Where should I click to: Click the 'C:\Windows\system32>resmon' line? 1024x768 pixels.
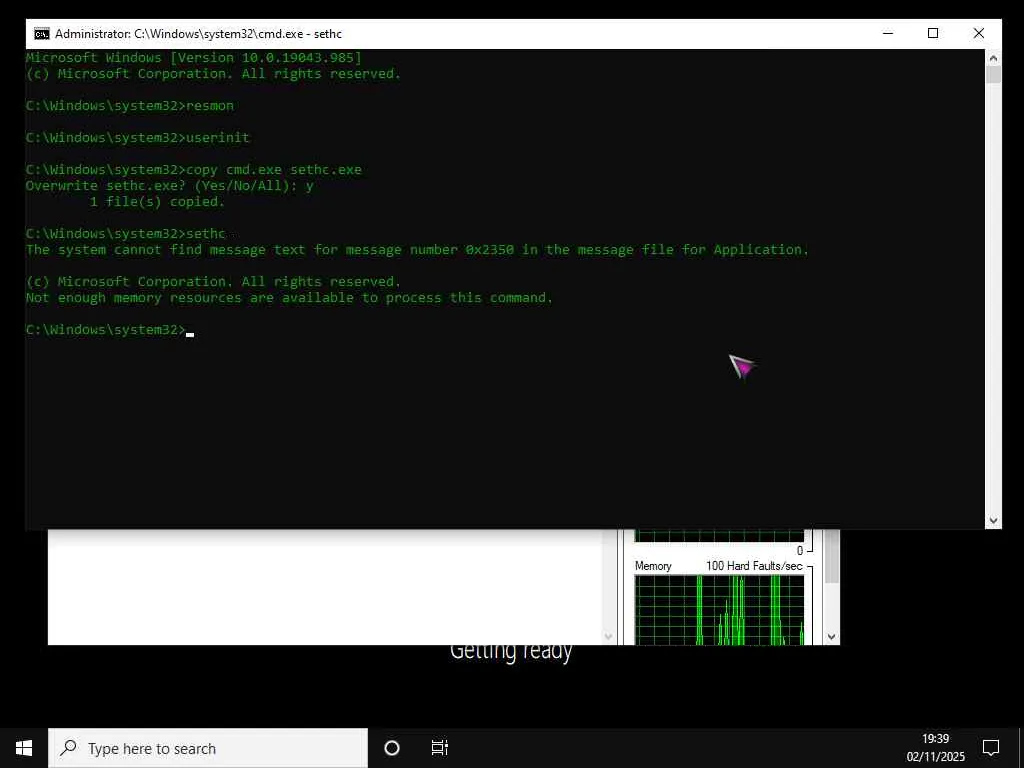click(x=129, y=106)
